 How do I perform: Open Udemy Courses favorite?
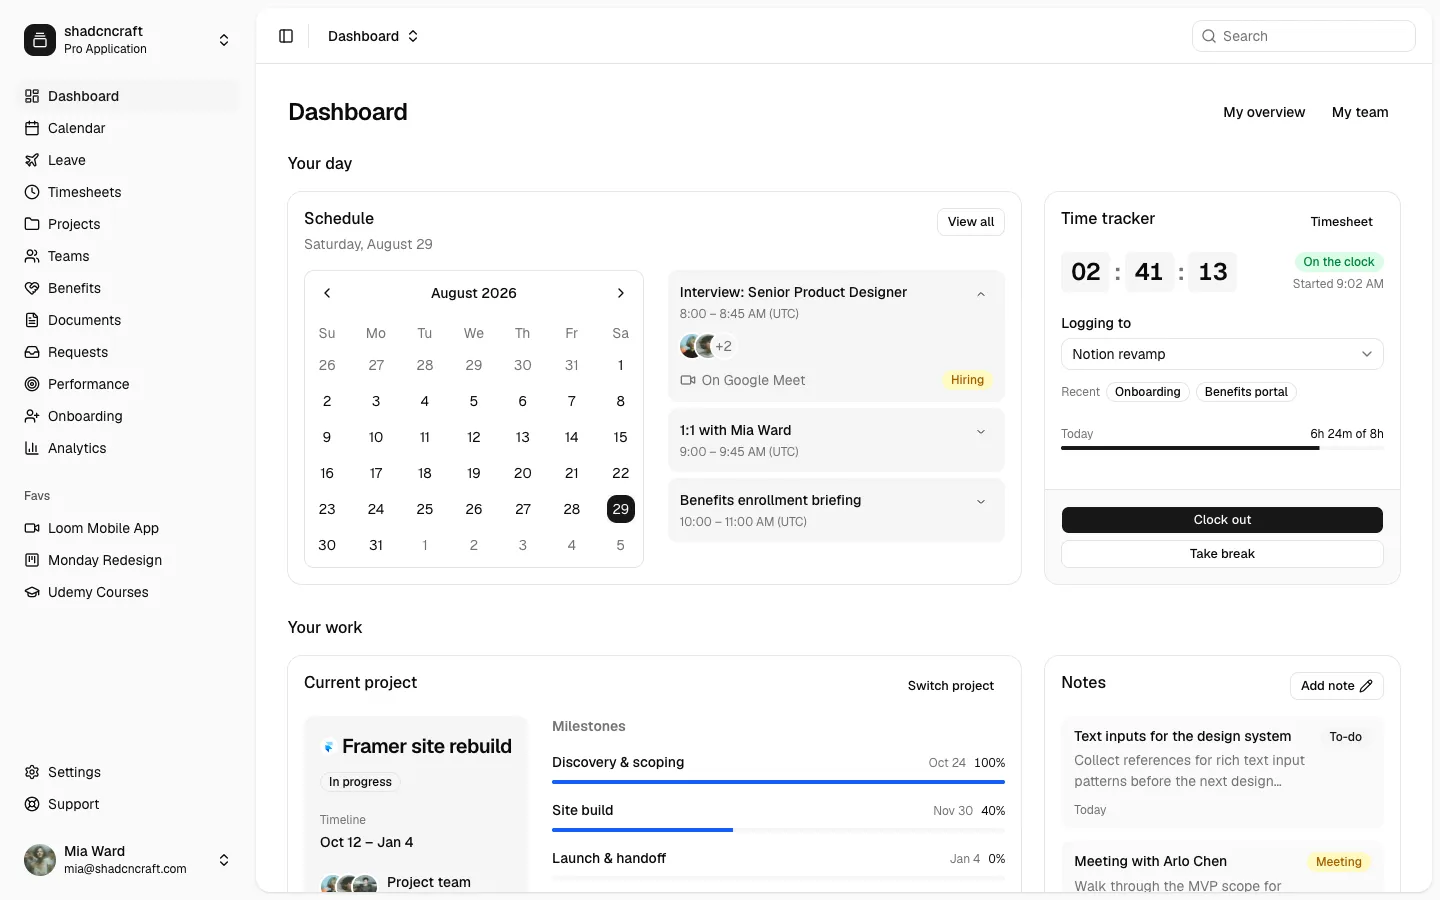(128, 592)
